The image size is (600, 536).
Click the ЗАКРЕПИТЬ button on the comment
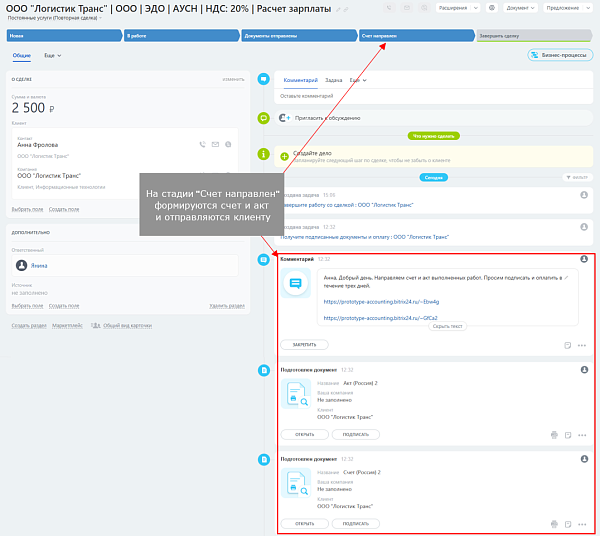(x=304, y=345)
